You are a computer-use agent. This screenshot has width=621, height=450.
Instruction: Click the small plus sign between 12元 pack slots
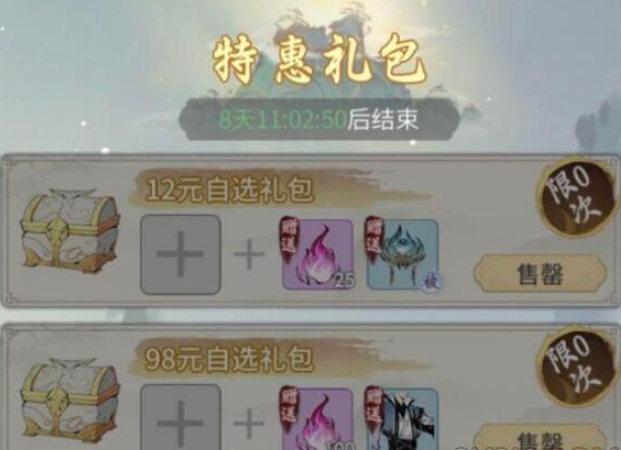[249, 254]
